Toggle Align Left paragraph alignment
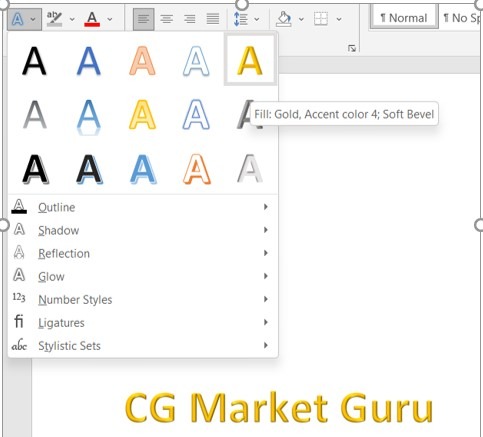Image resolution: width=483 pixels, height=437 pixels. pos(144,19)
